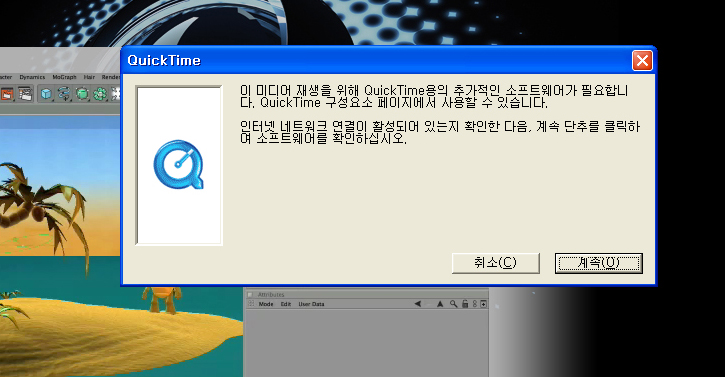
Task: Open the Mode menu in Attributes panel
Action: pos(266,304)
